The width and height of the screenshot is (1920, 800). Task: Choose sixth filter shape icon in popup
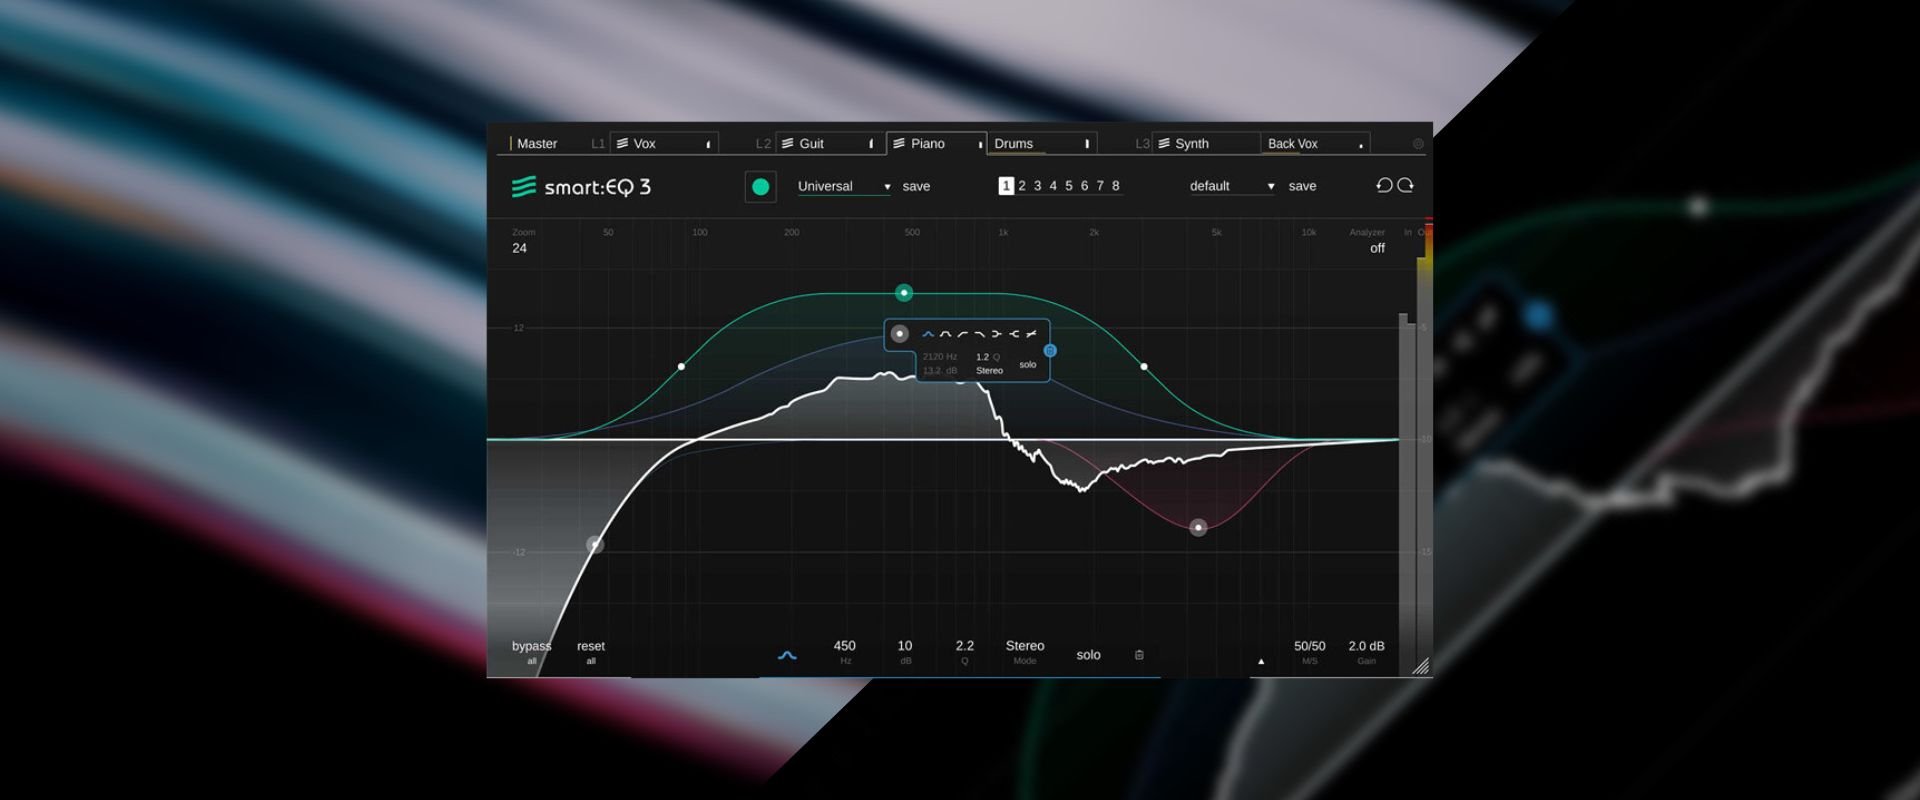coord(1013,334)
